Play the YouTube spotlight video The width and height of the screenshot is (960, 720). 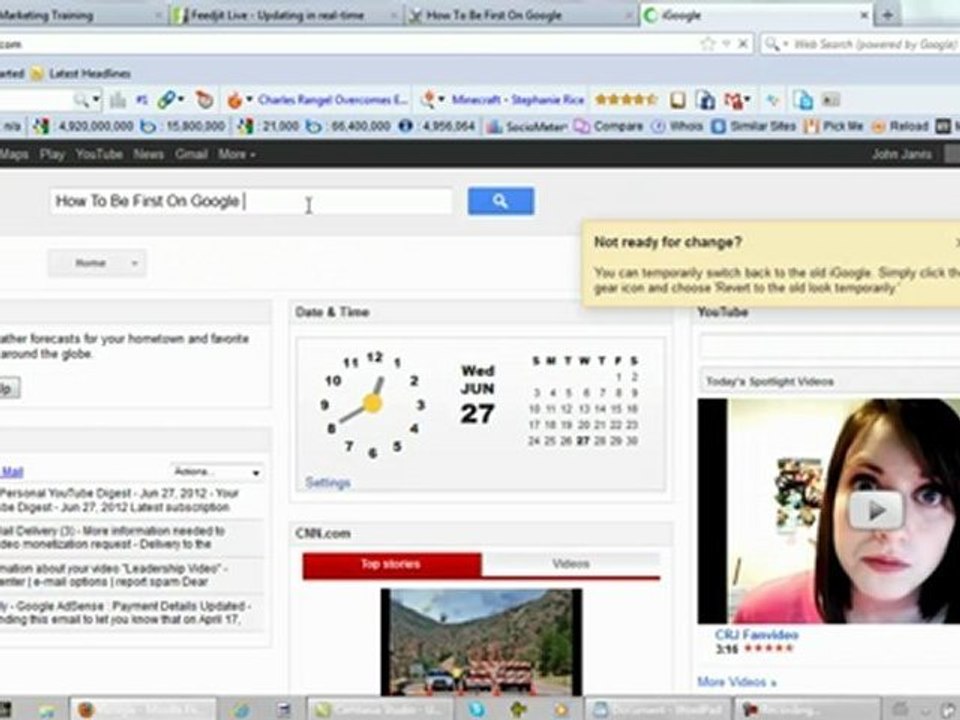pos(876,509)
